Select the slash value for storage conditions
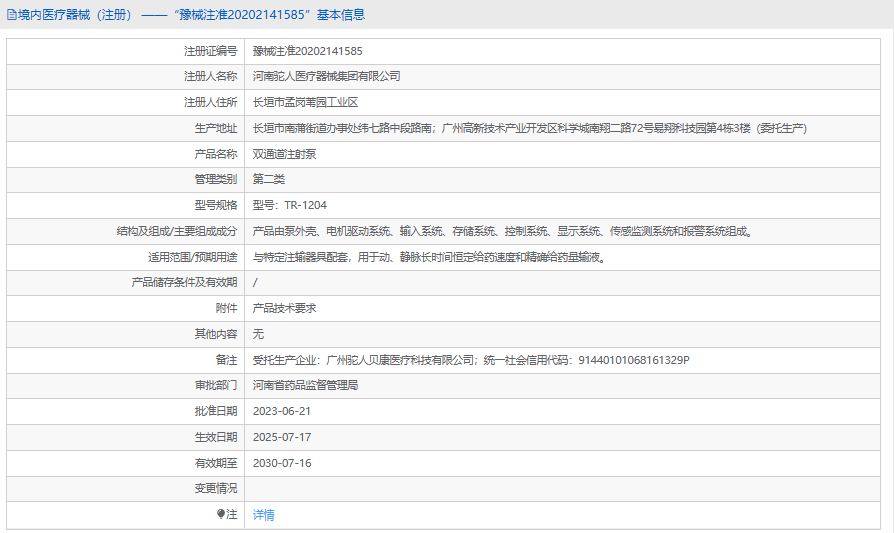 coord(255,283)
